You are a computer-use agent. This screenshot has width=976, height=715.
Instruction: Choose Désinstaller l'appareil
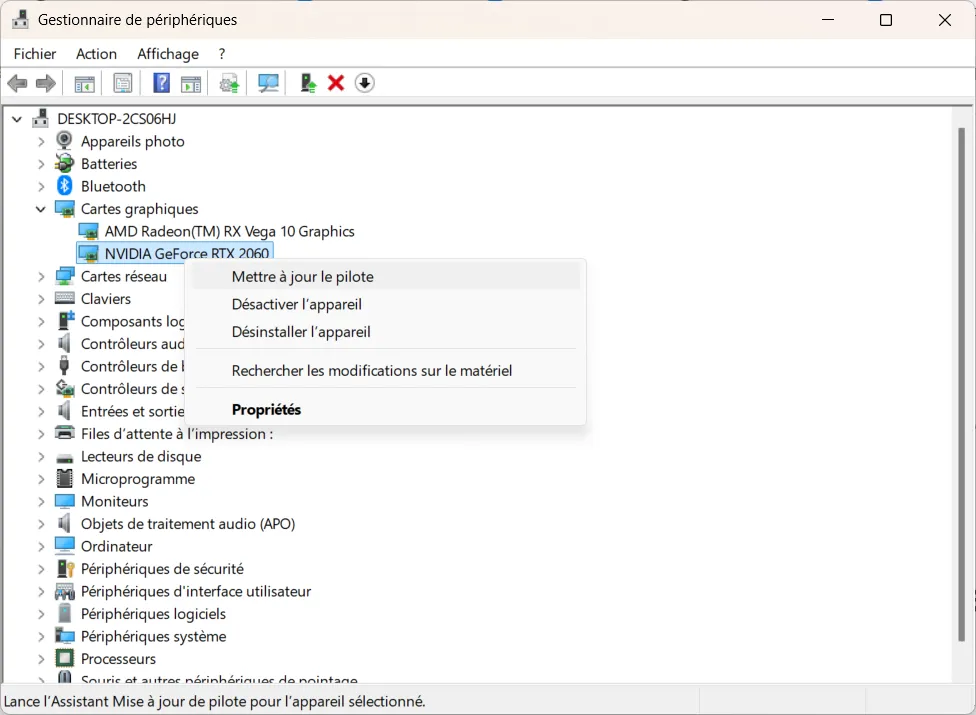click(386, 331)
